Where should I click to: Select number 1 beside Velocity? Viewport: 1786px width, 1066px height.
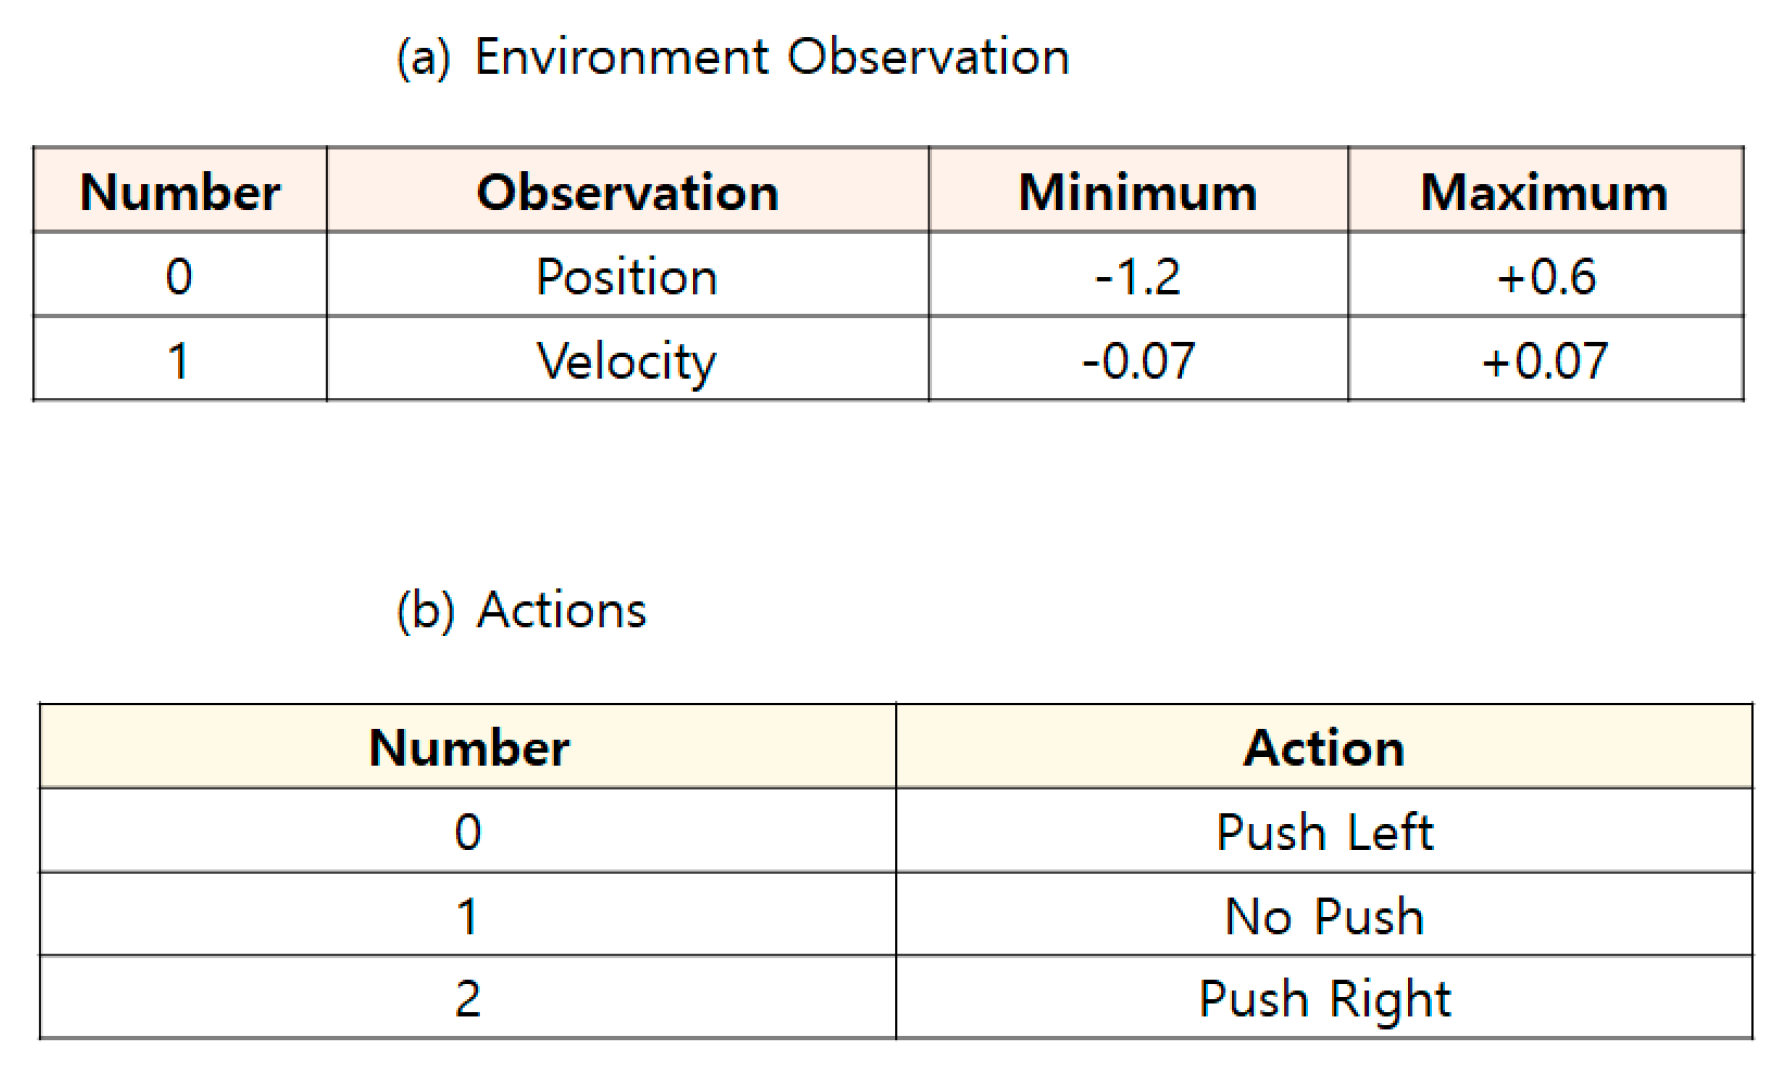pyautogui.click(x=179, y=360)
